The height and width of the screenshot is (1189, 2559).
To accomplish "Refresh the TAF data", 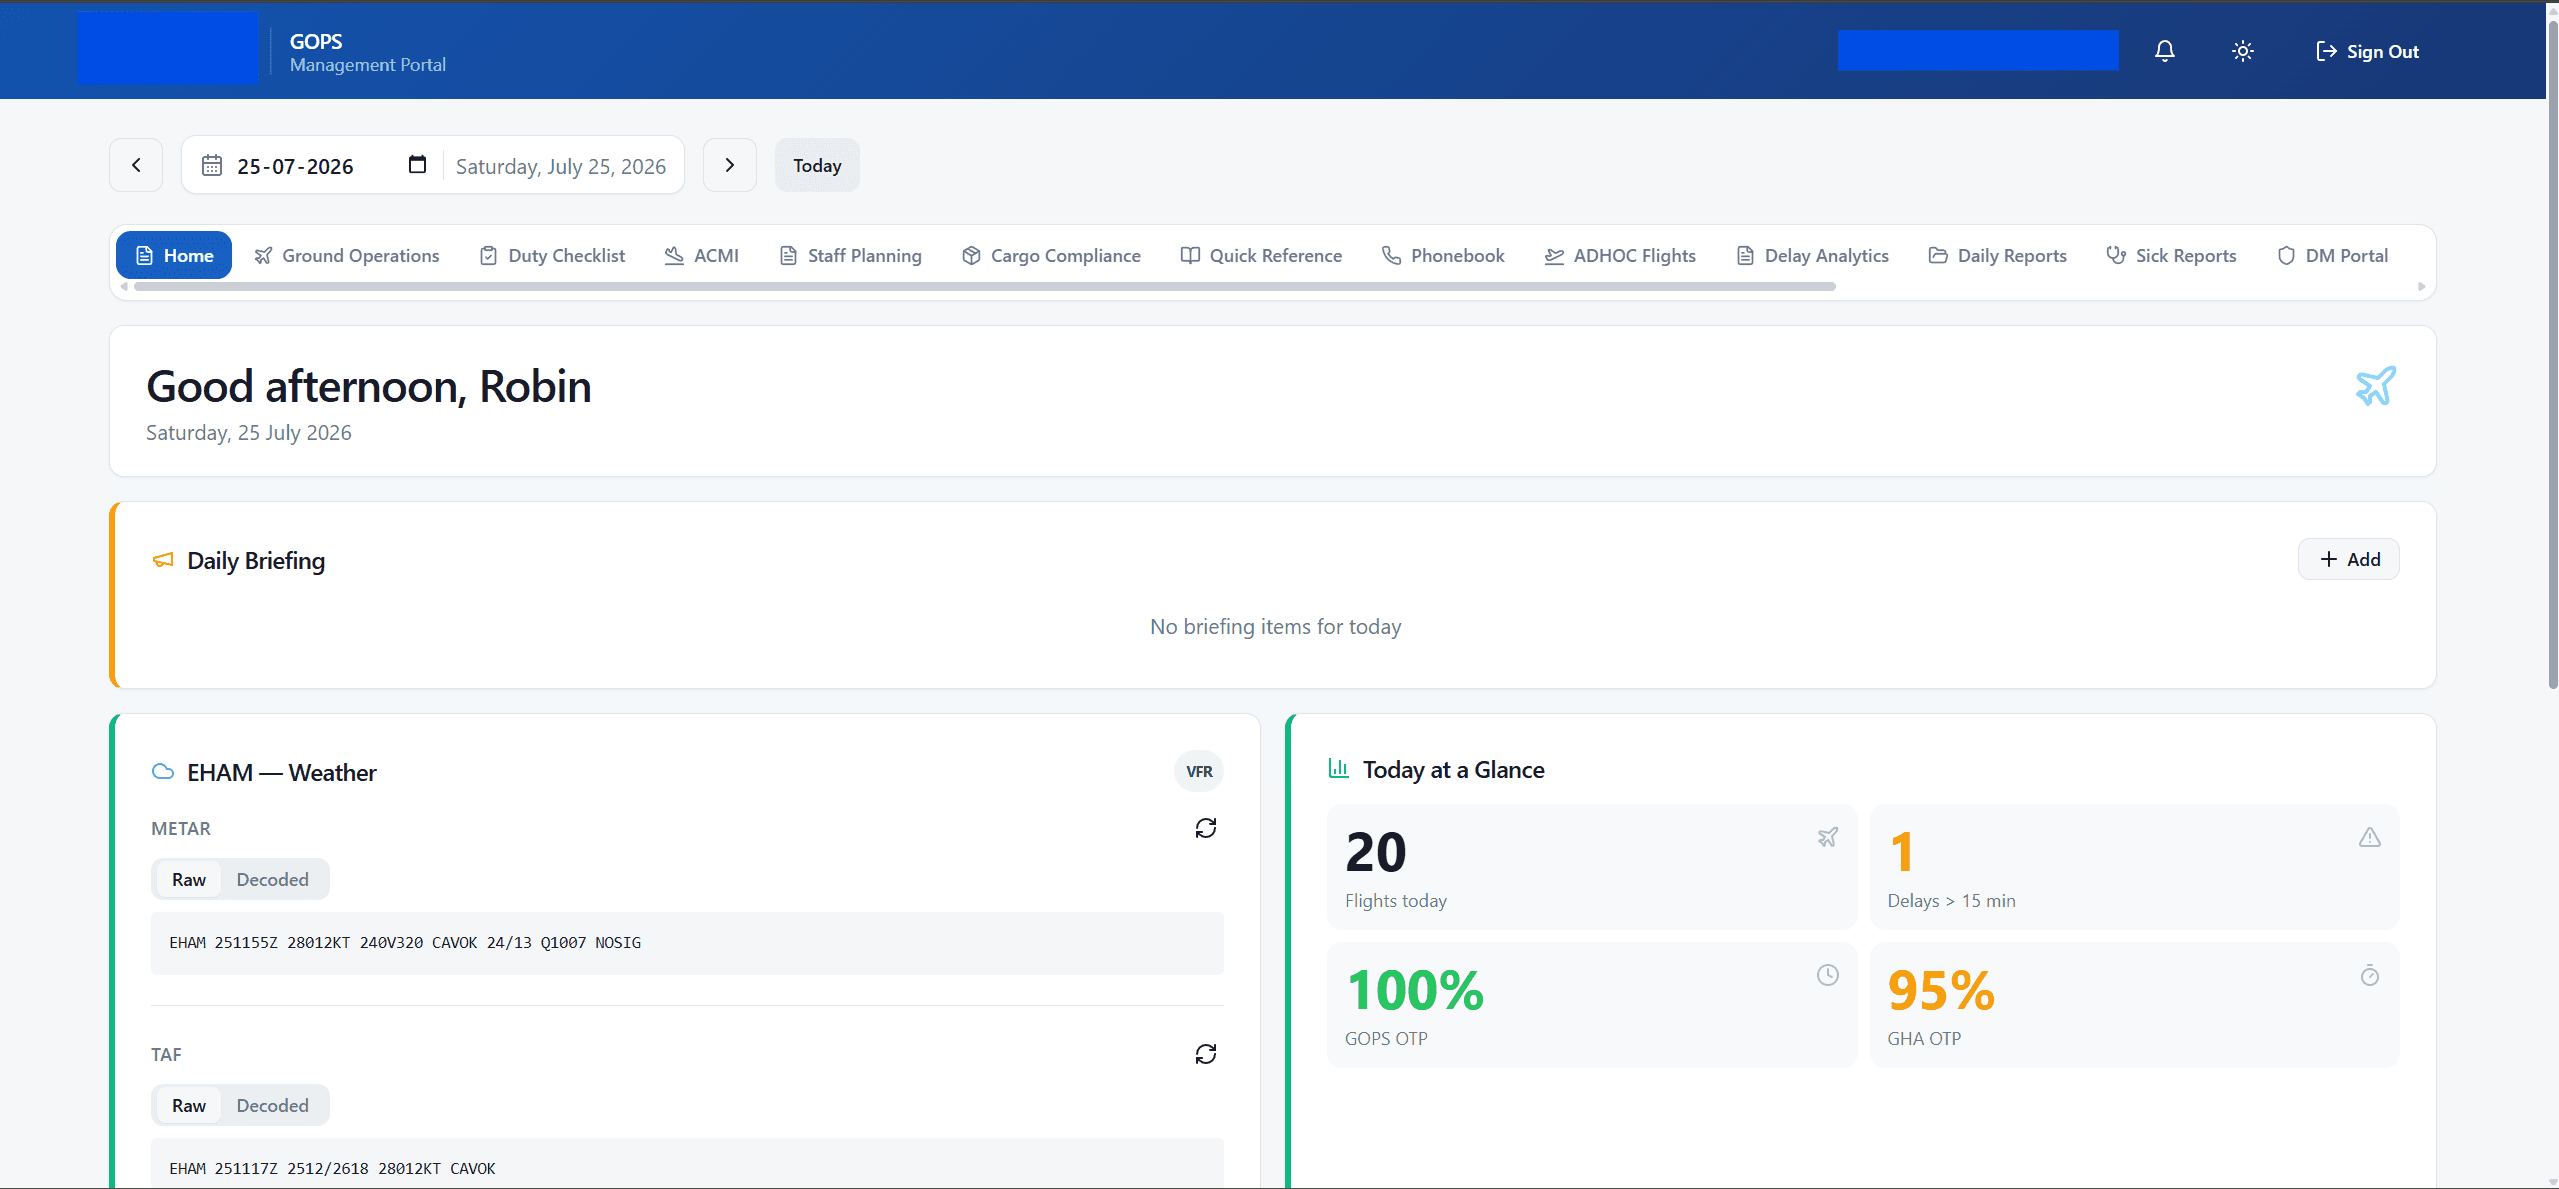I will 1205,1054.
